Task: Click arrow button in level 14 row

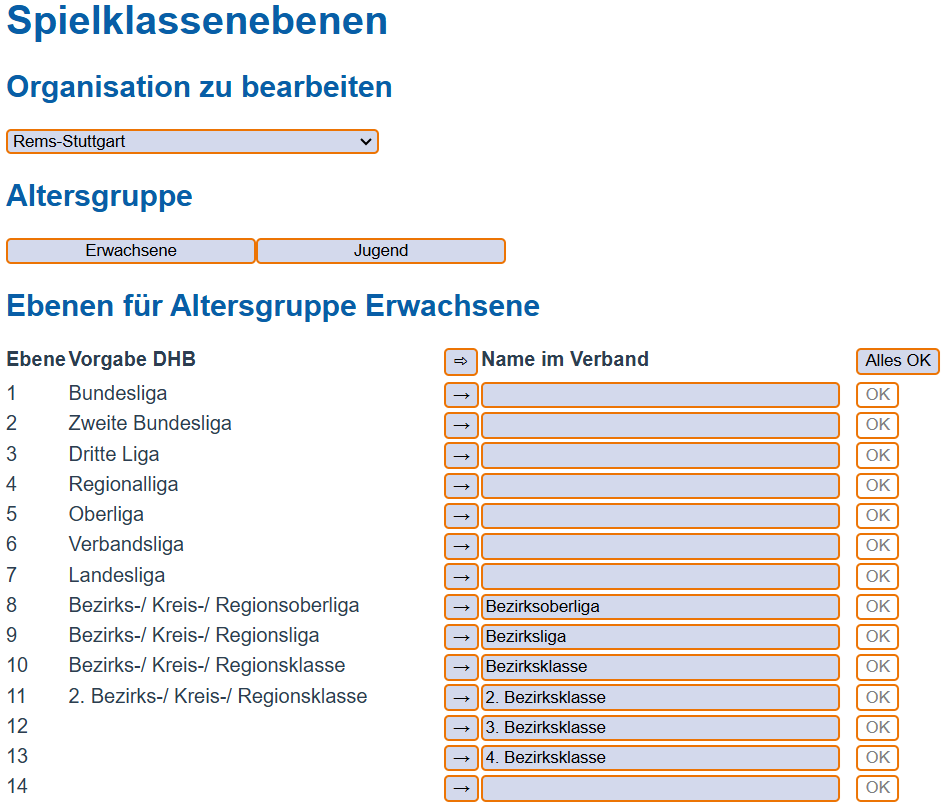Action: (461, 788)
